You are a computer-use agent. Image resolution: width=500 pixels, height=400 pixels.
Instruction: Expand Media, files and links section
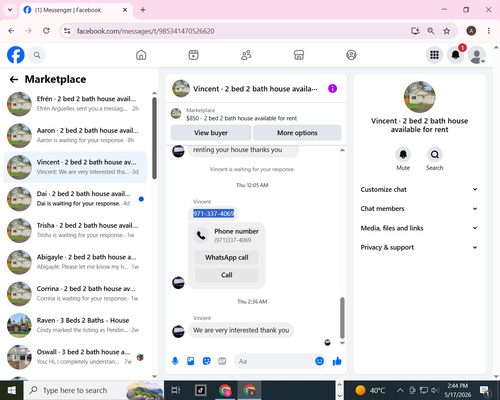419,228
